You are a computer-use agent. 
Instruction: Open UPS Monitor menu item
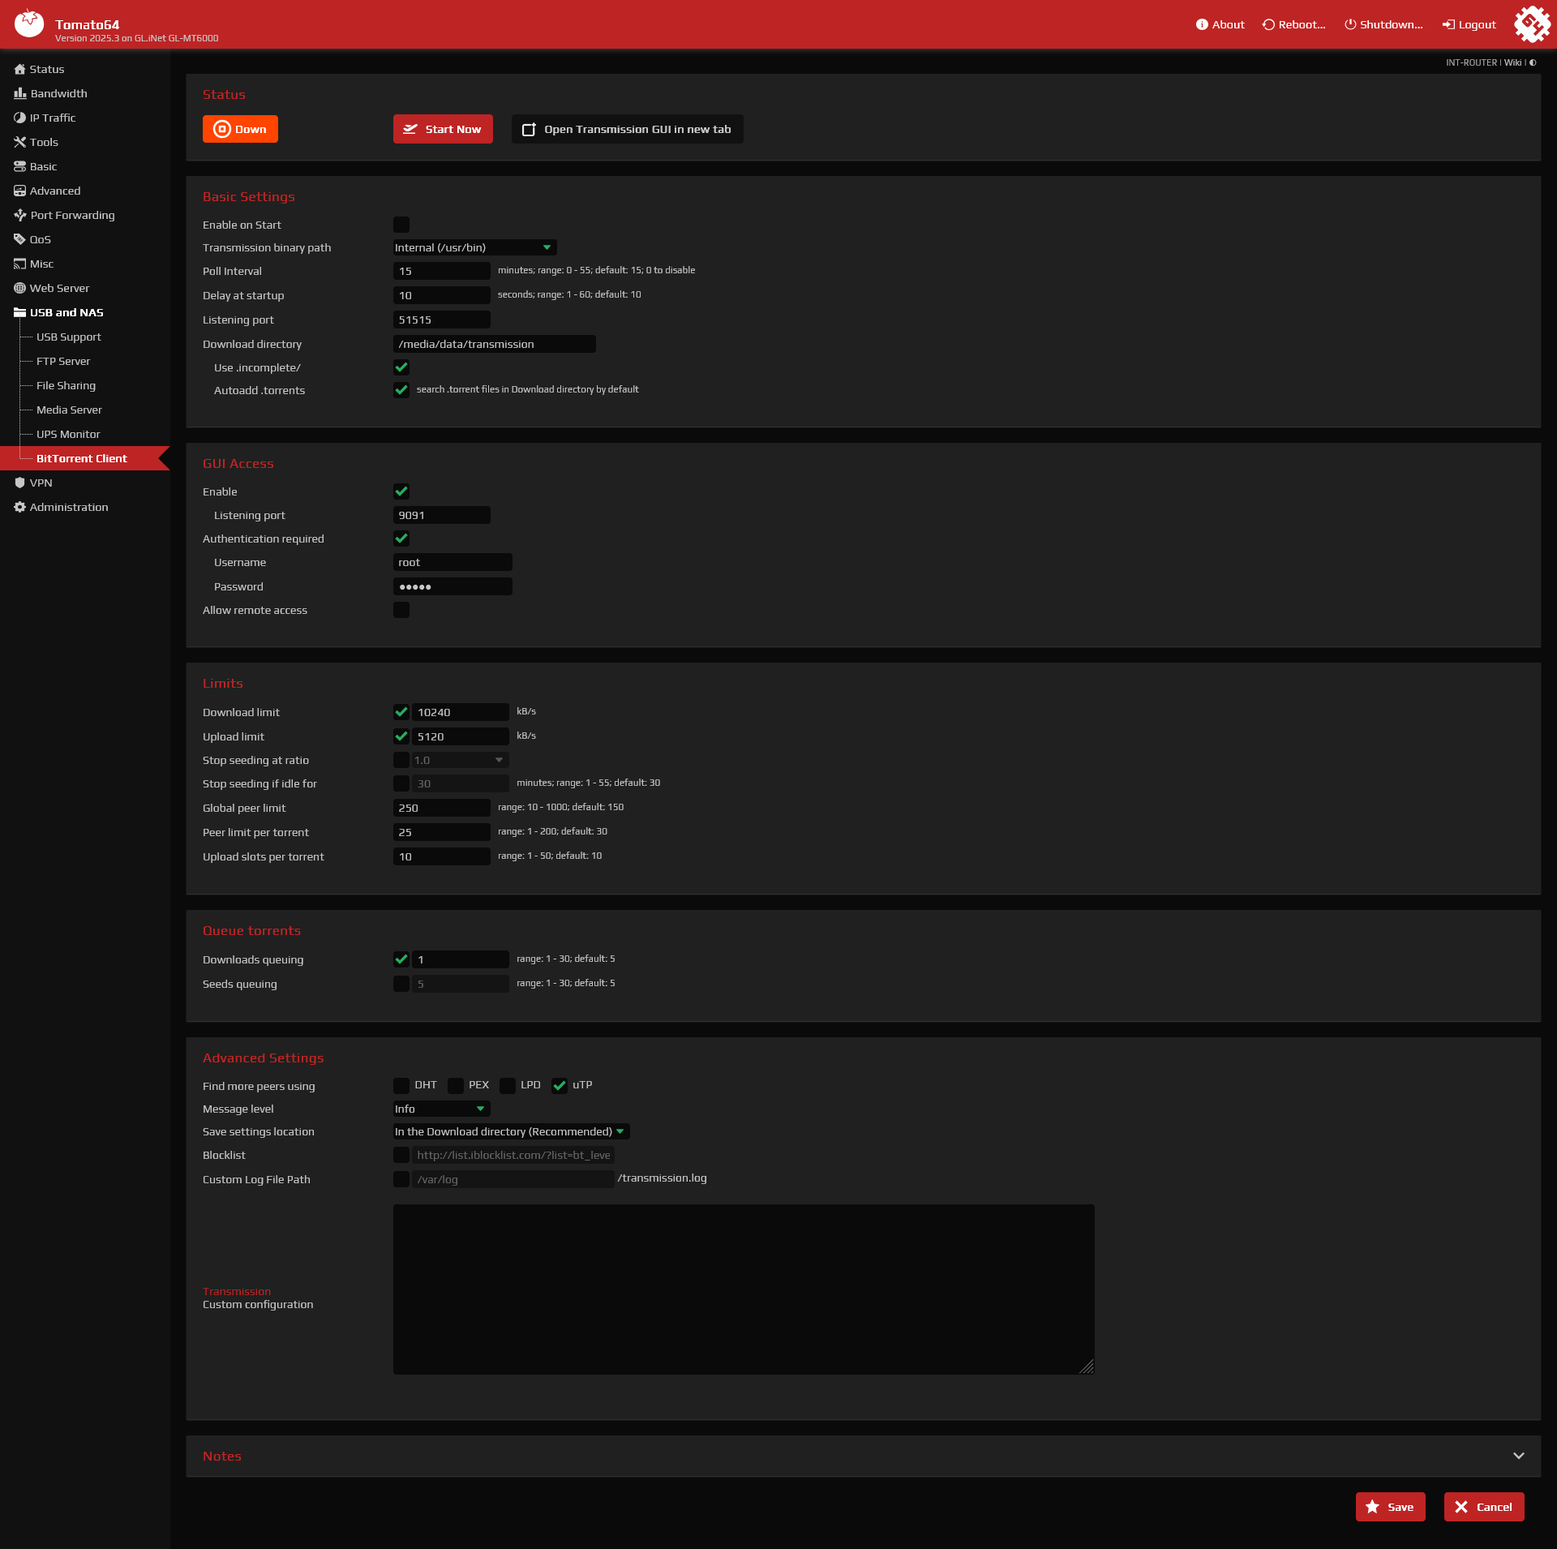[68, 434]
